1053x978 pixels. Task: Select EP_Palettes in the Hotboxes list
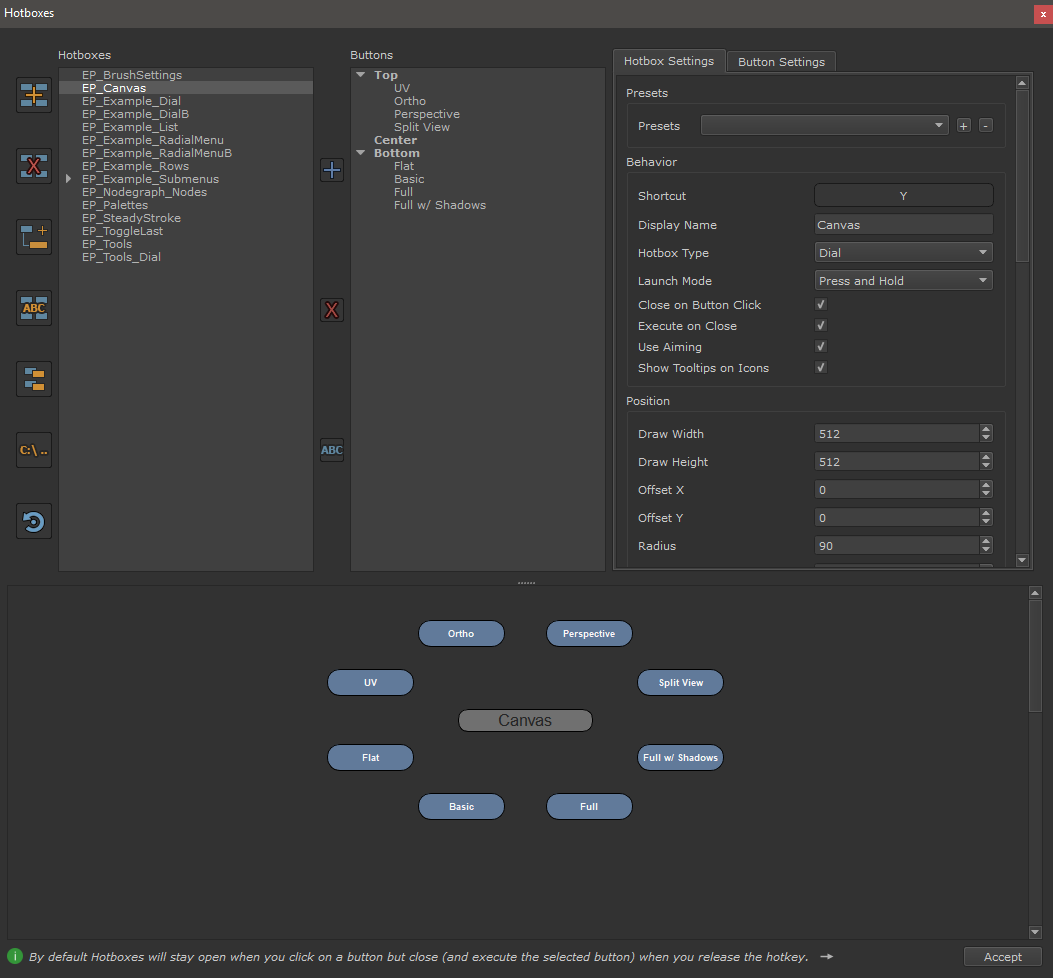coord(115,205)
